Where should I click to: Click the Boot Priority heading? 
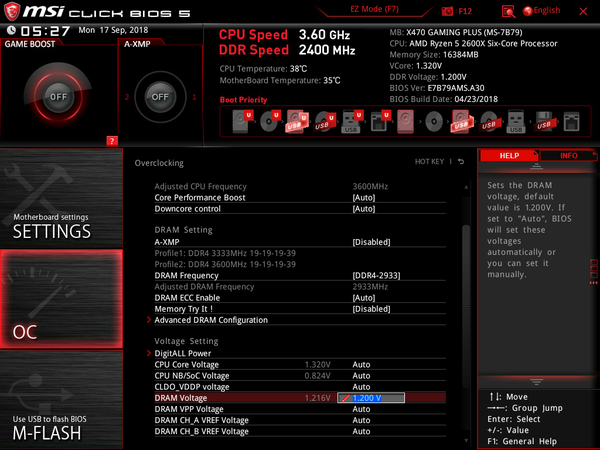click(243, 99)
